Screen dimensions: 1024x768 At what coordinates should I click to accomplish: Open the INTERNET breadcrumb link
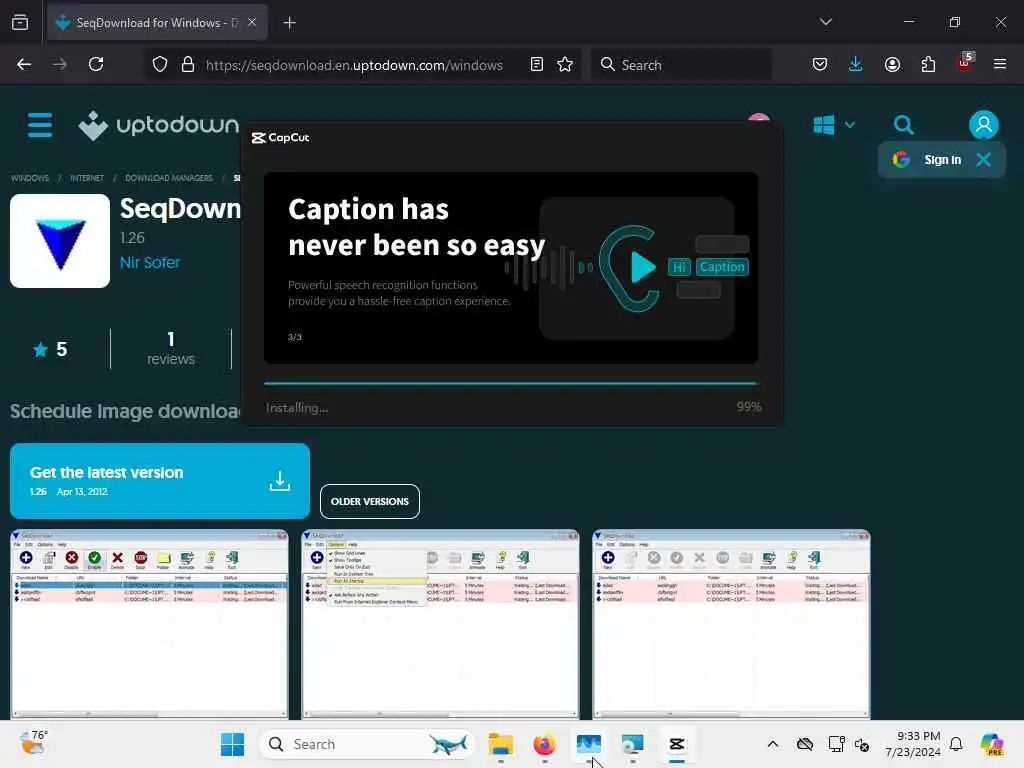pyautogui.click(x=87, y=178)
